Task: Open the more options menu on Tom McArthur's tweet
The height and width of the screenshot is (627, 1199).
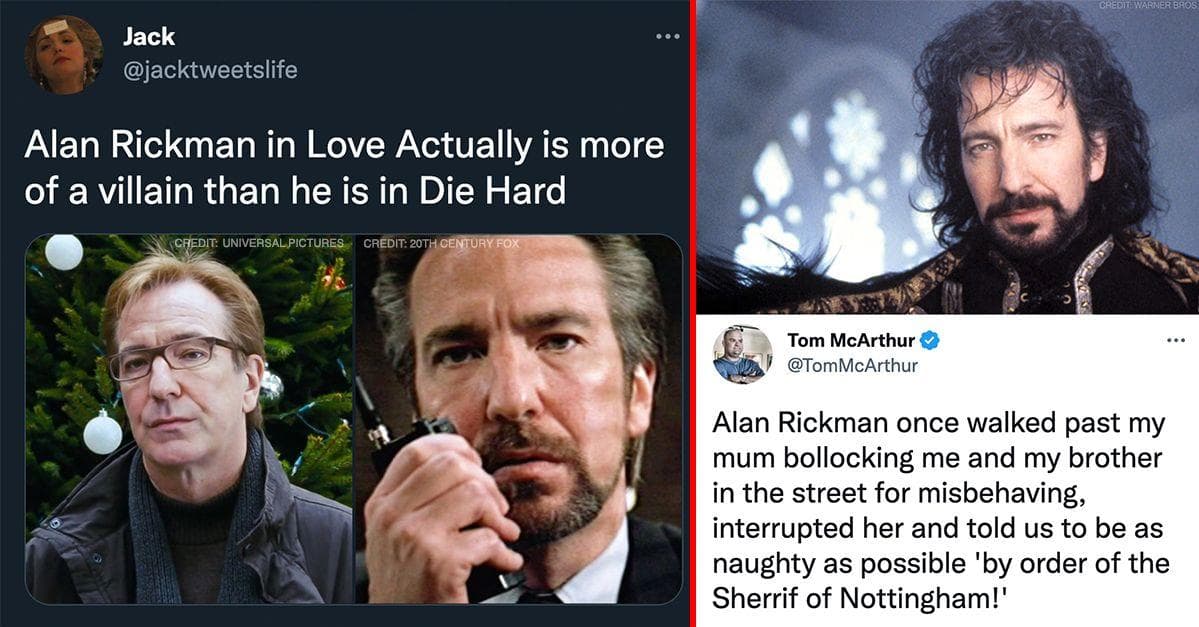Action: point(1175,341)
